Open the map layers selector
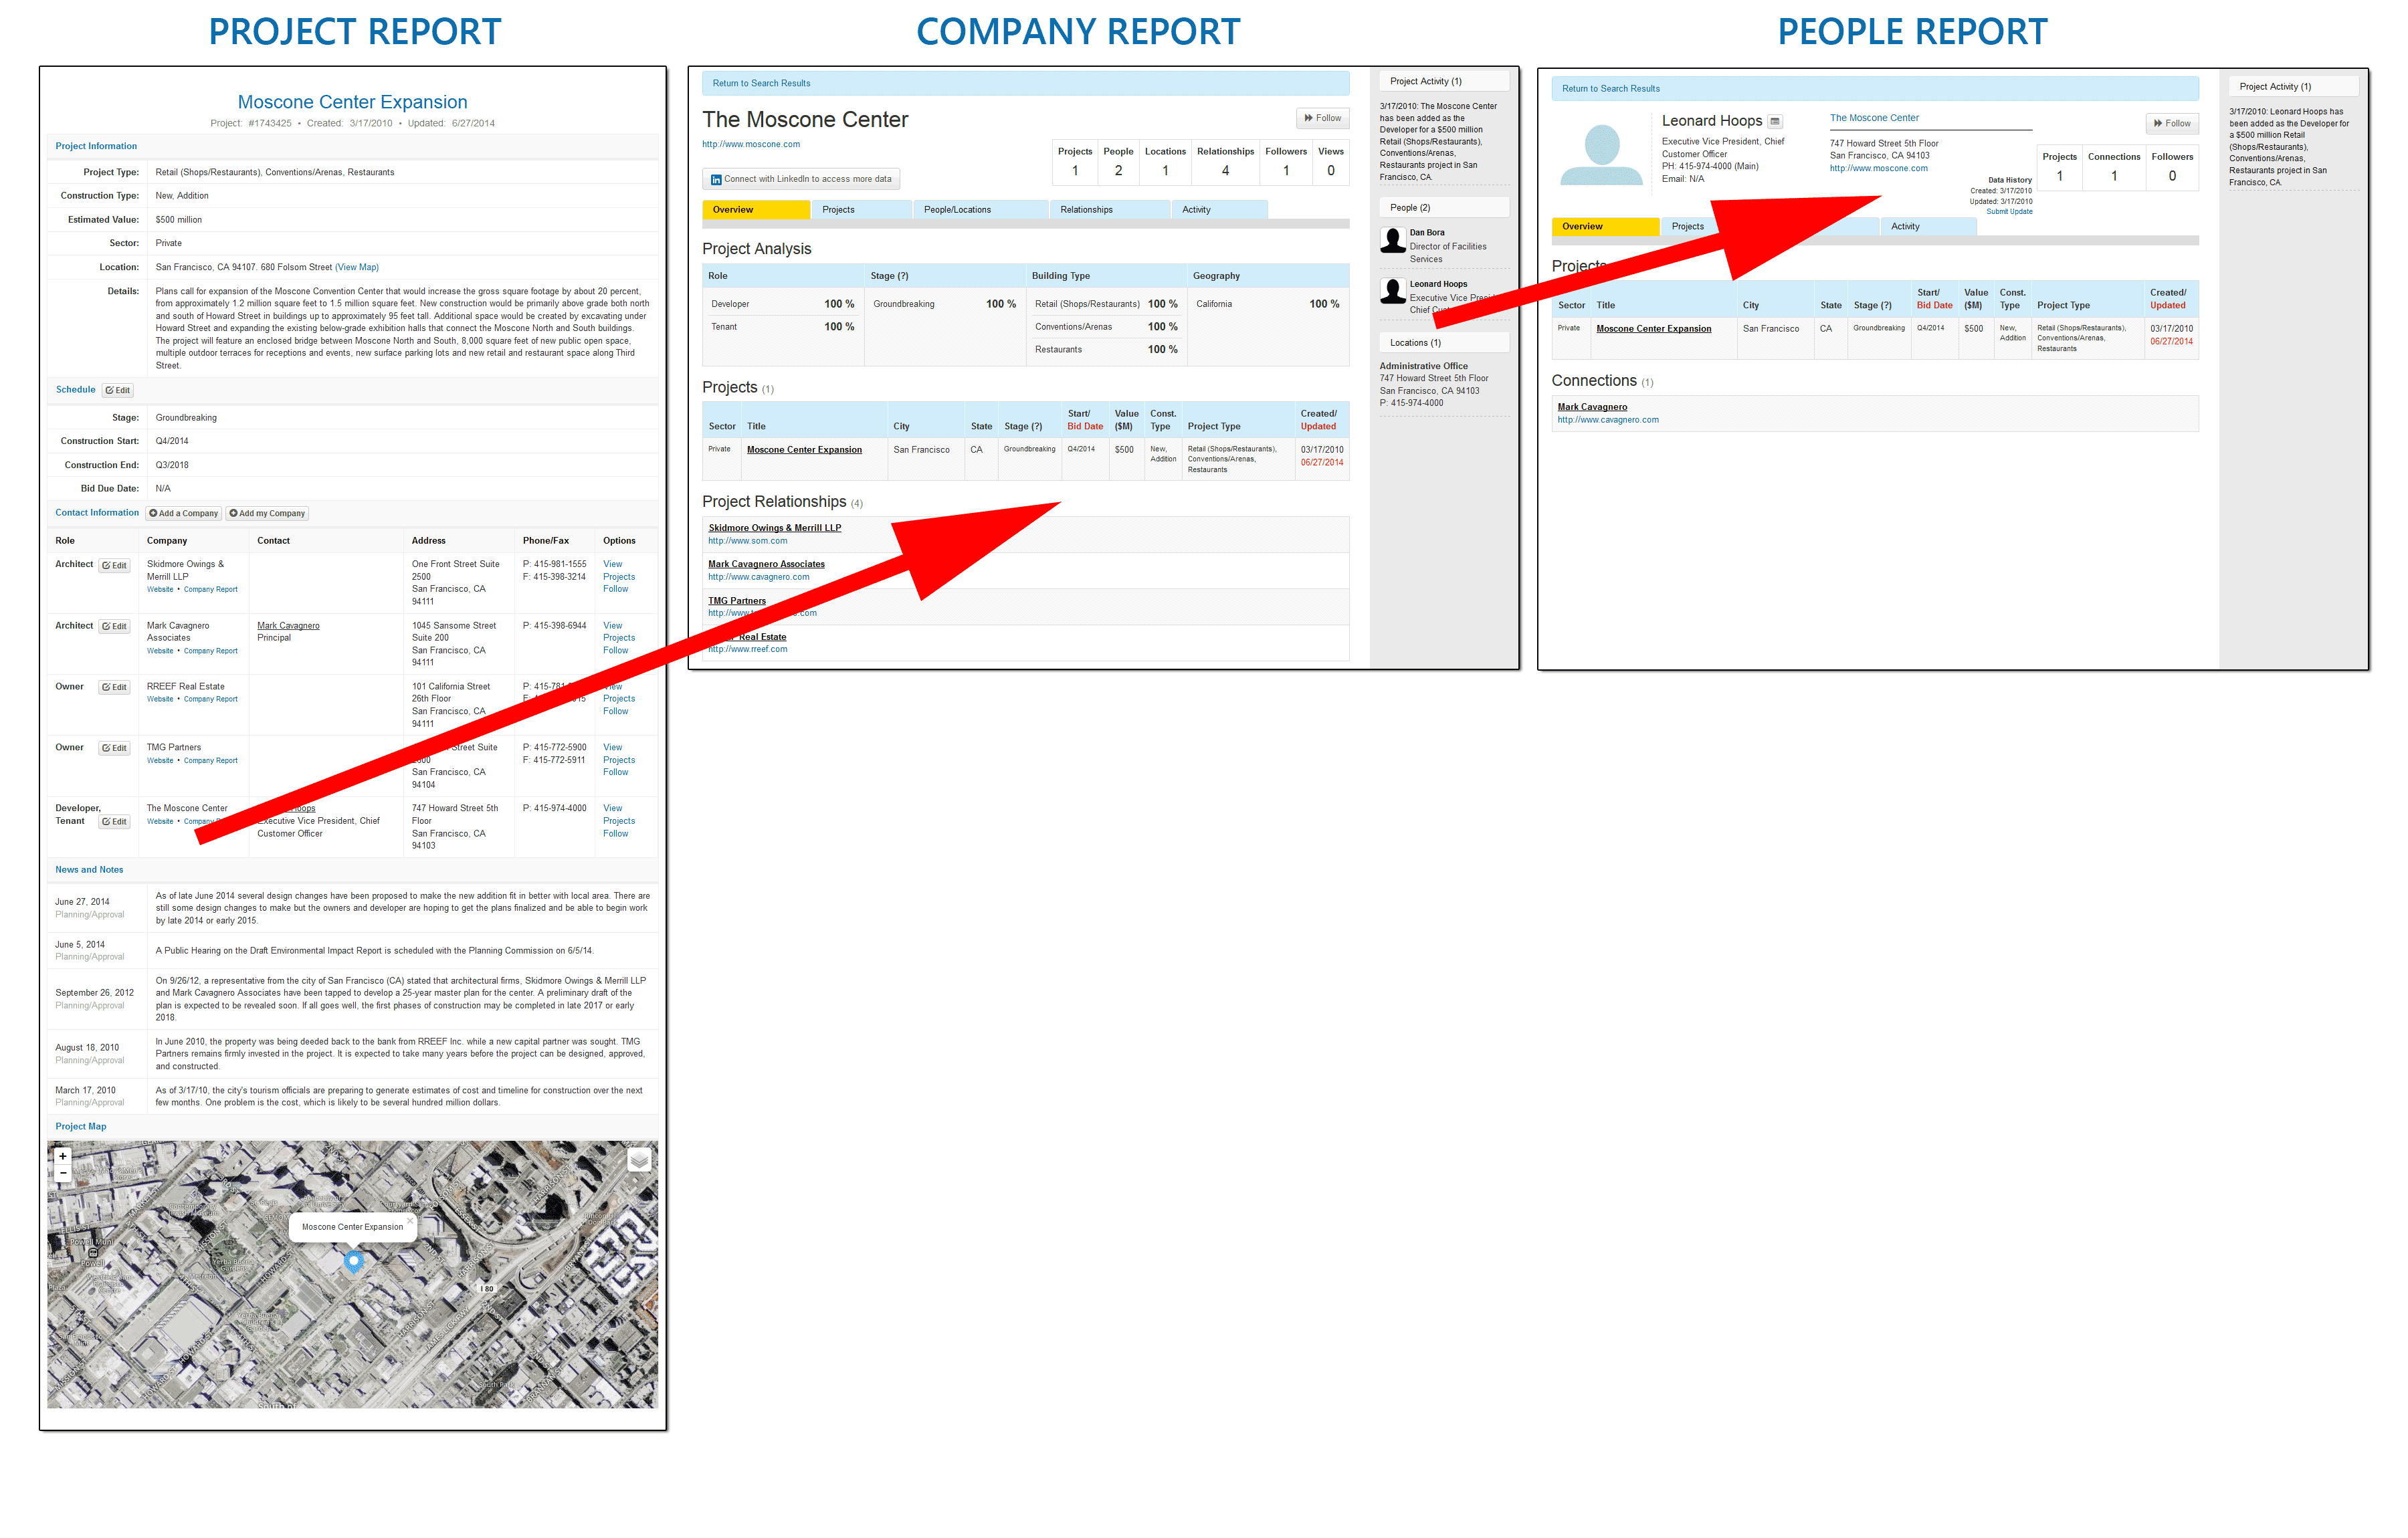 coord(639,1160)
